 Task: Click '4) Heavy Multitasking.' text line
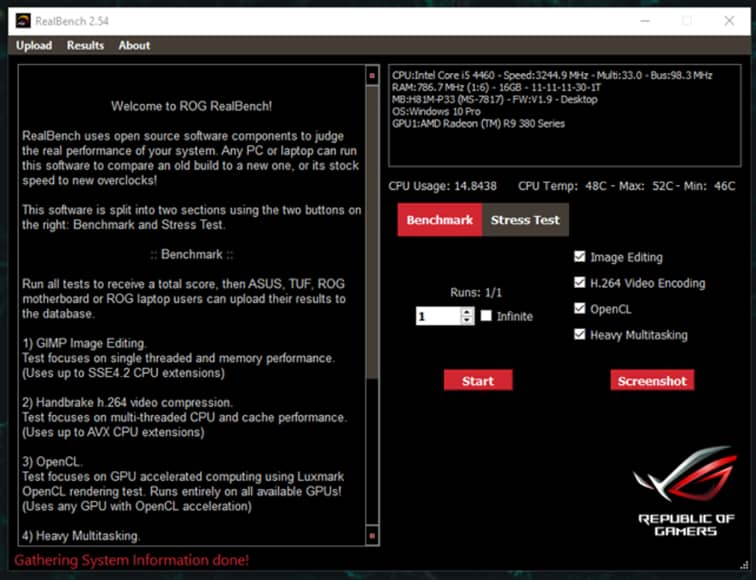coord(81,536)
